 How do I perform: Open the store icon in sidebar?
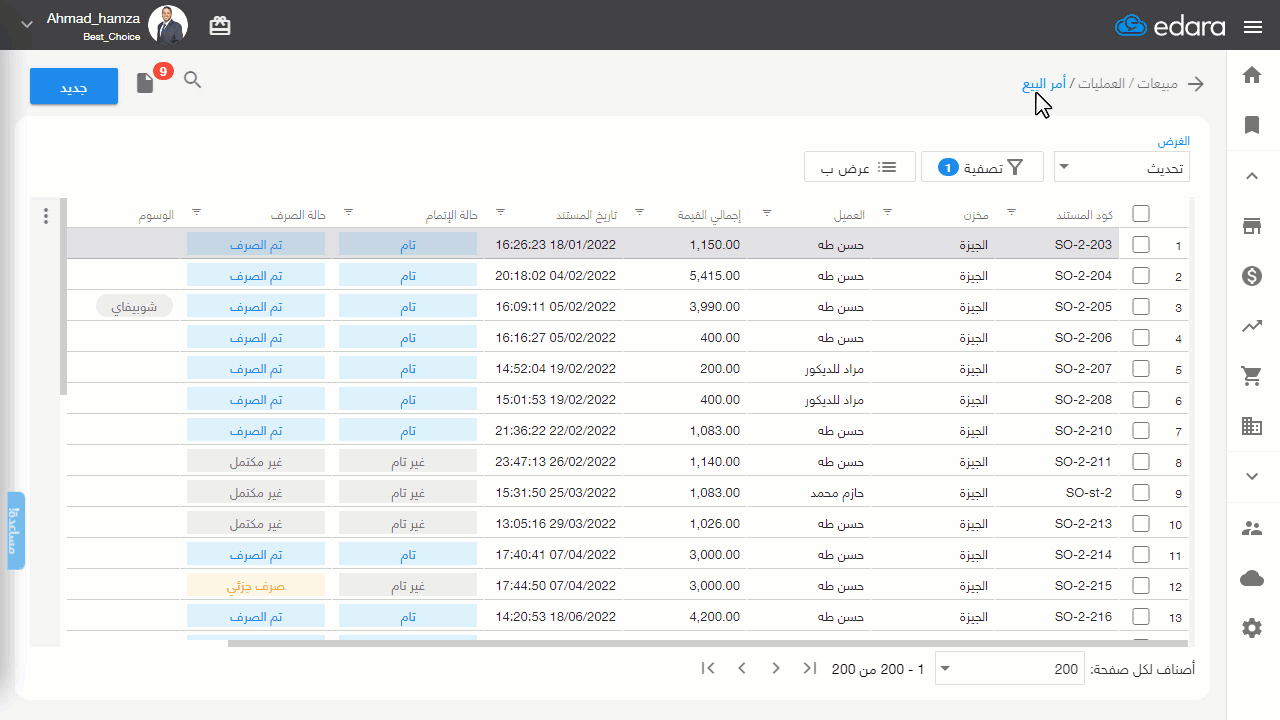pyautogui.click(x=1252, y=227)
